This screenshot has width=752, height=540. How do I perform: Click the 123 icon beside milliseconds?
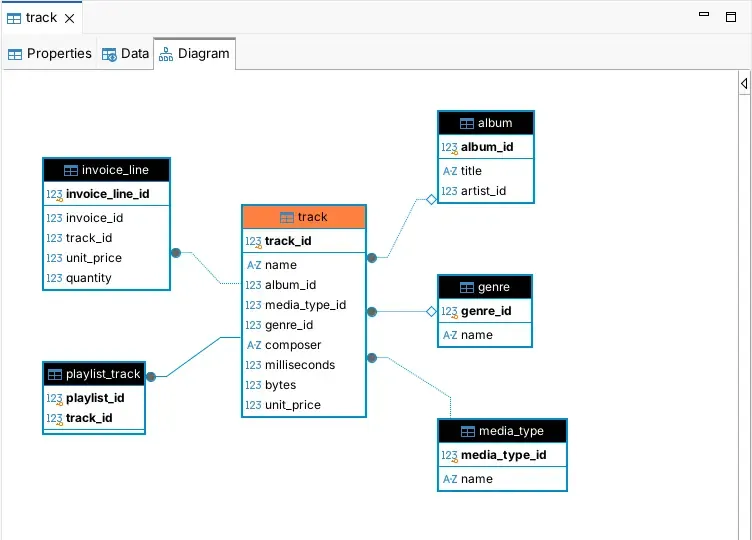[253, 365]
